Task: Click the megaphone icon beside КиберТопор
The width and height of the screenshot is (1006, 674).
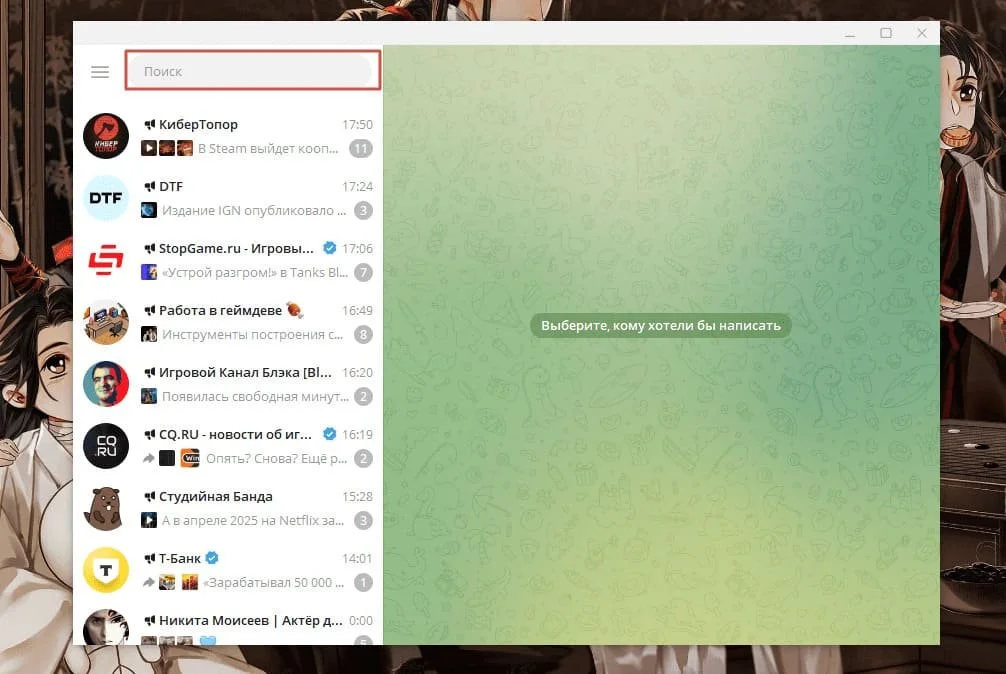Action: pos(149,124)
